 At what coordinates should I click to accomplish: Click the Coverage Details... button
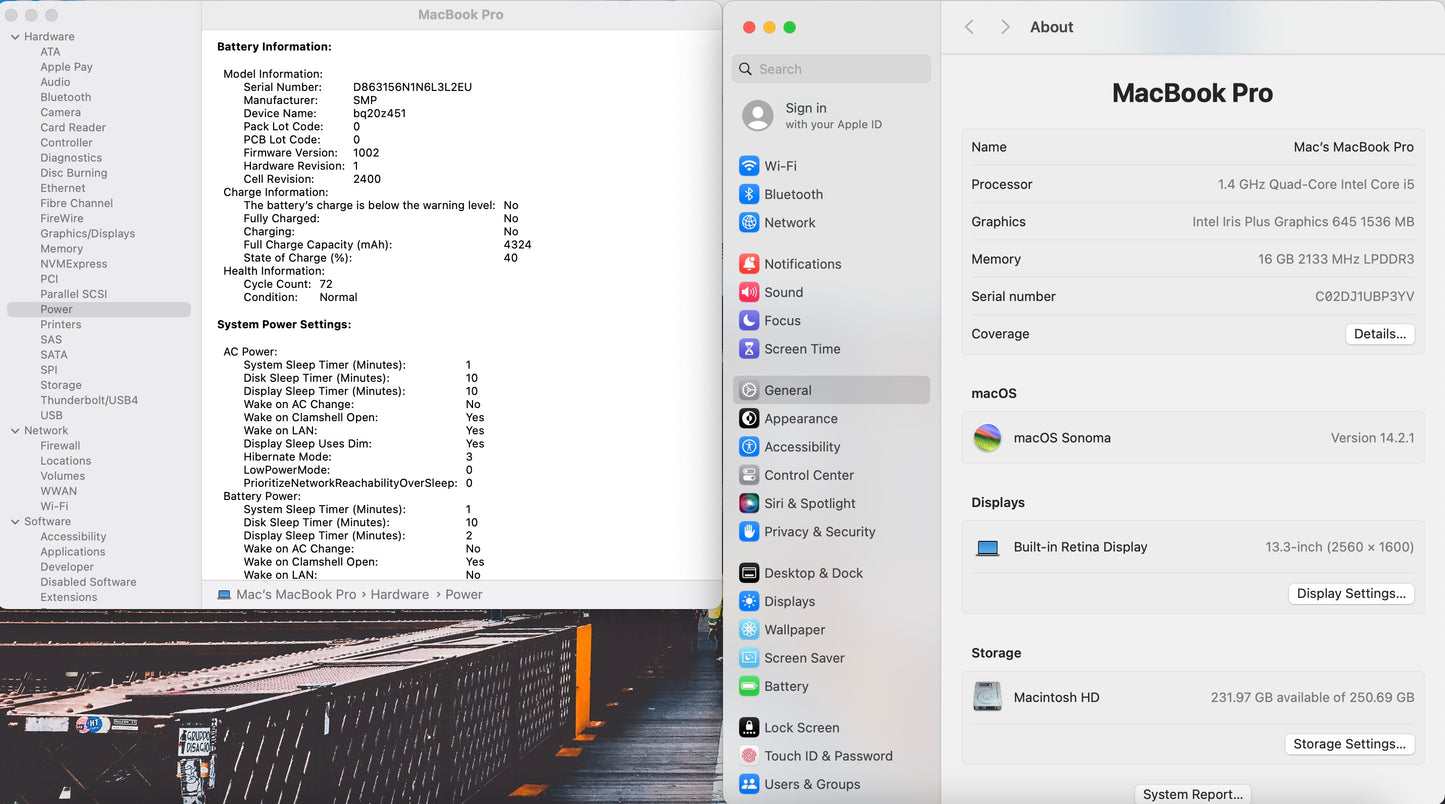click(x=1379, y=334)
